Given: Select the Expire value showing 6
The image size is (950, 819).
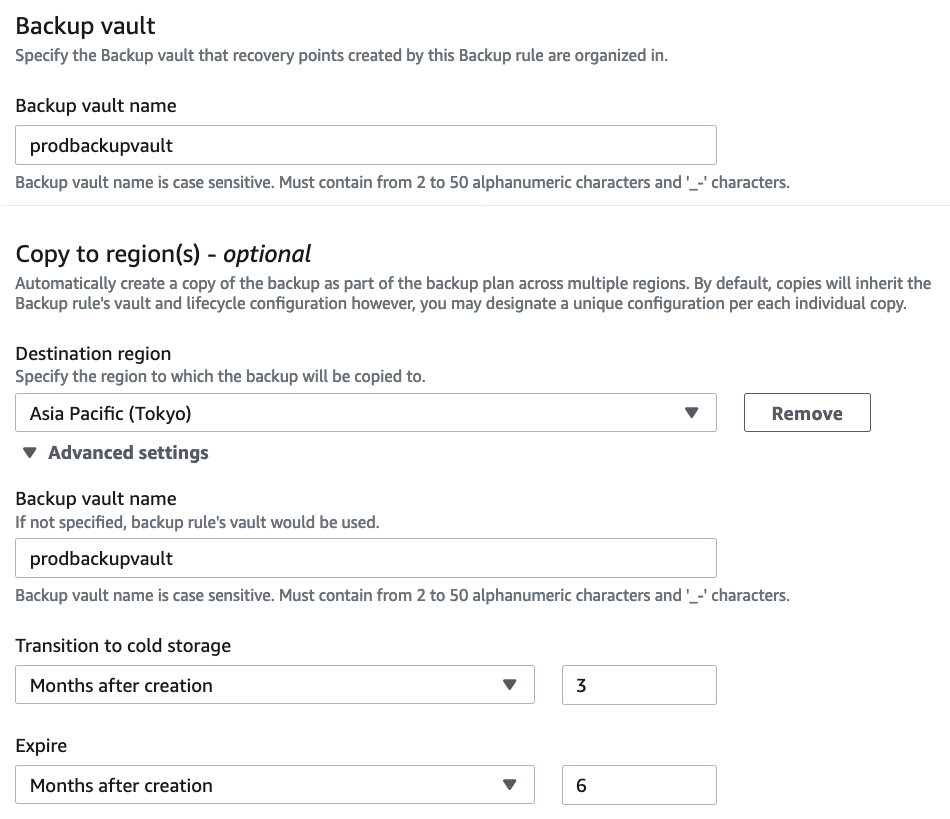Looking at the screenshot, I should 639,785.
